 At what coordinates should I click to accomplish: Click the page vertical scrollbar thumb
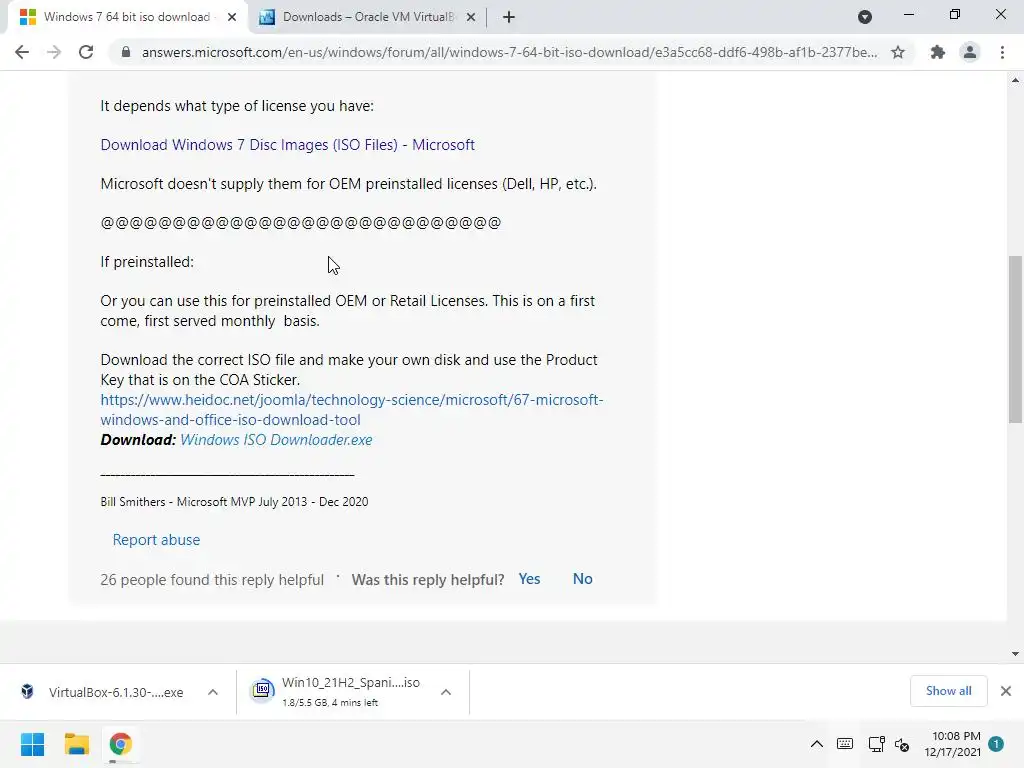1015,340
